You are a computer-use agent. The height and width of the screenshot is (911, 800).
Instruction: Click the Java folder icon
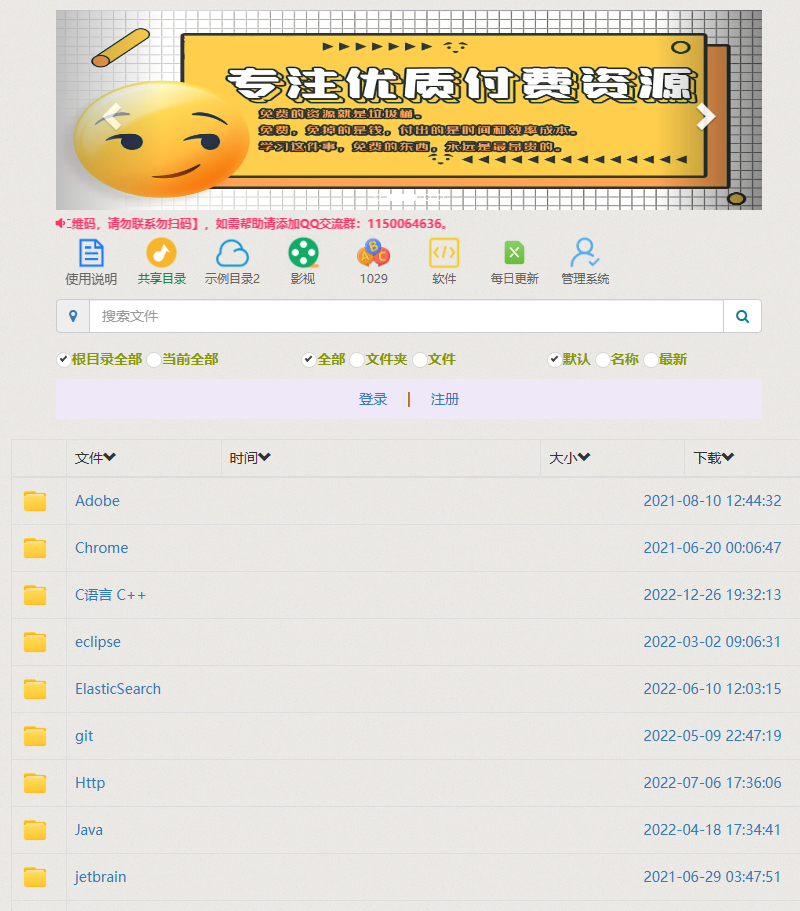coord(35,830)
